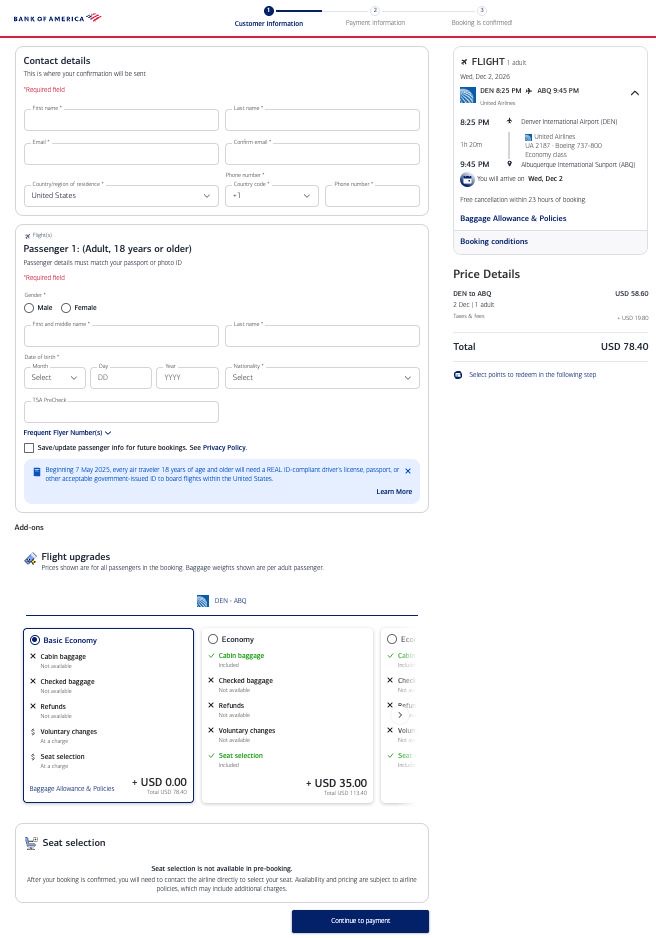656x938 pixels.
Task: Dismiss the REAL ID notice with X
Action: 408,471
